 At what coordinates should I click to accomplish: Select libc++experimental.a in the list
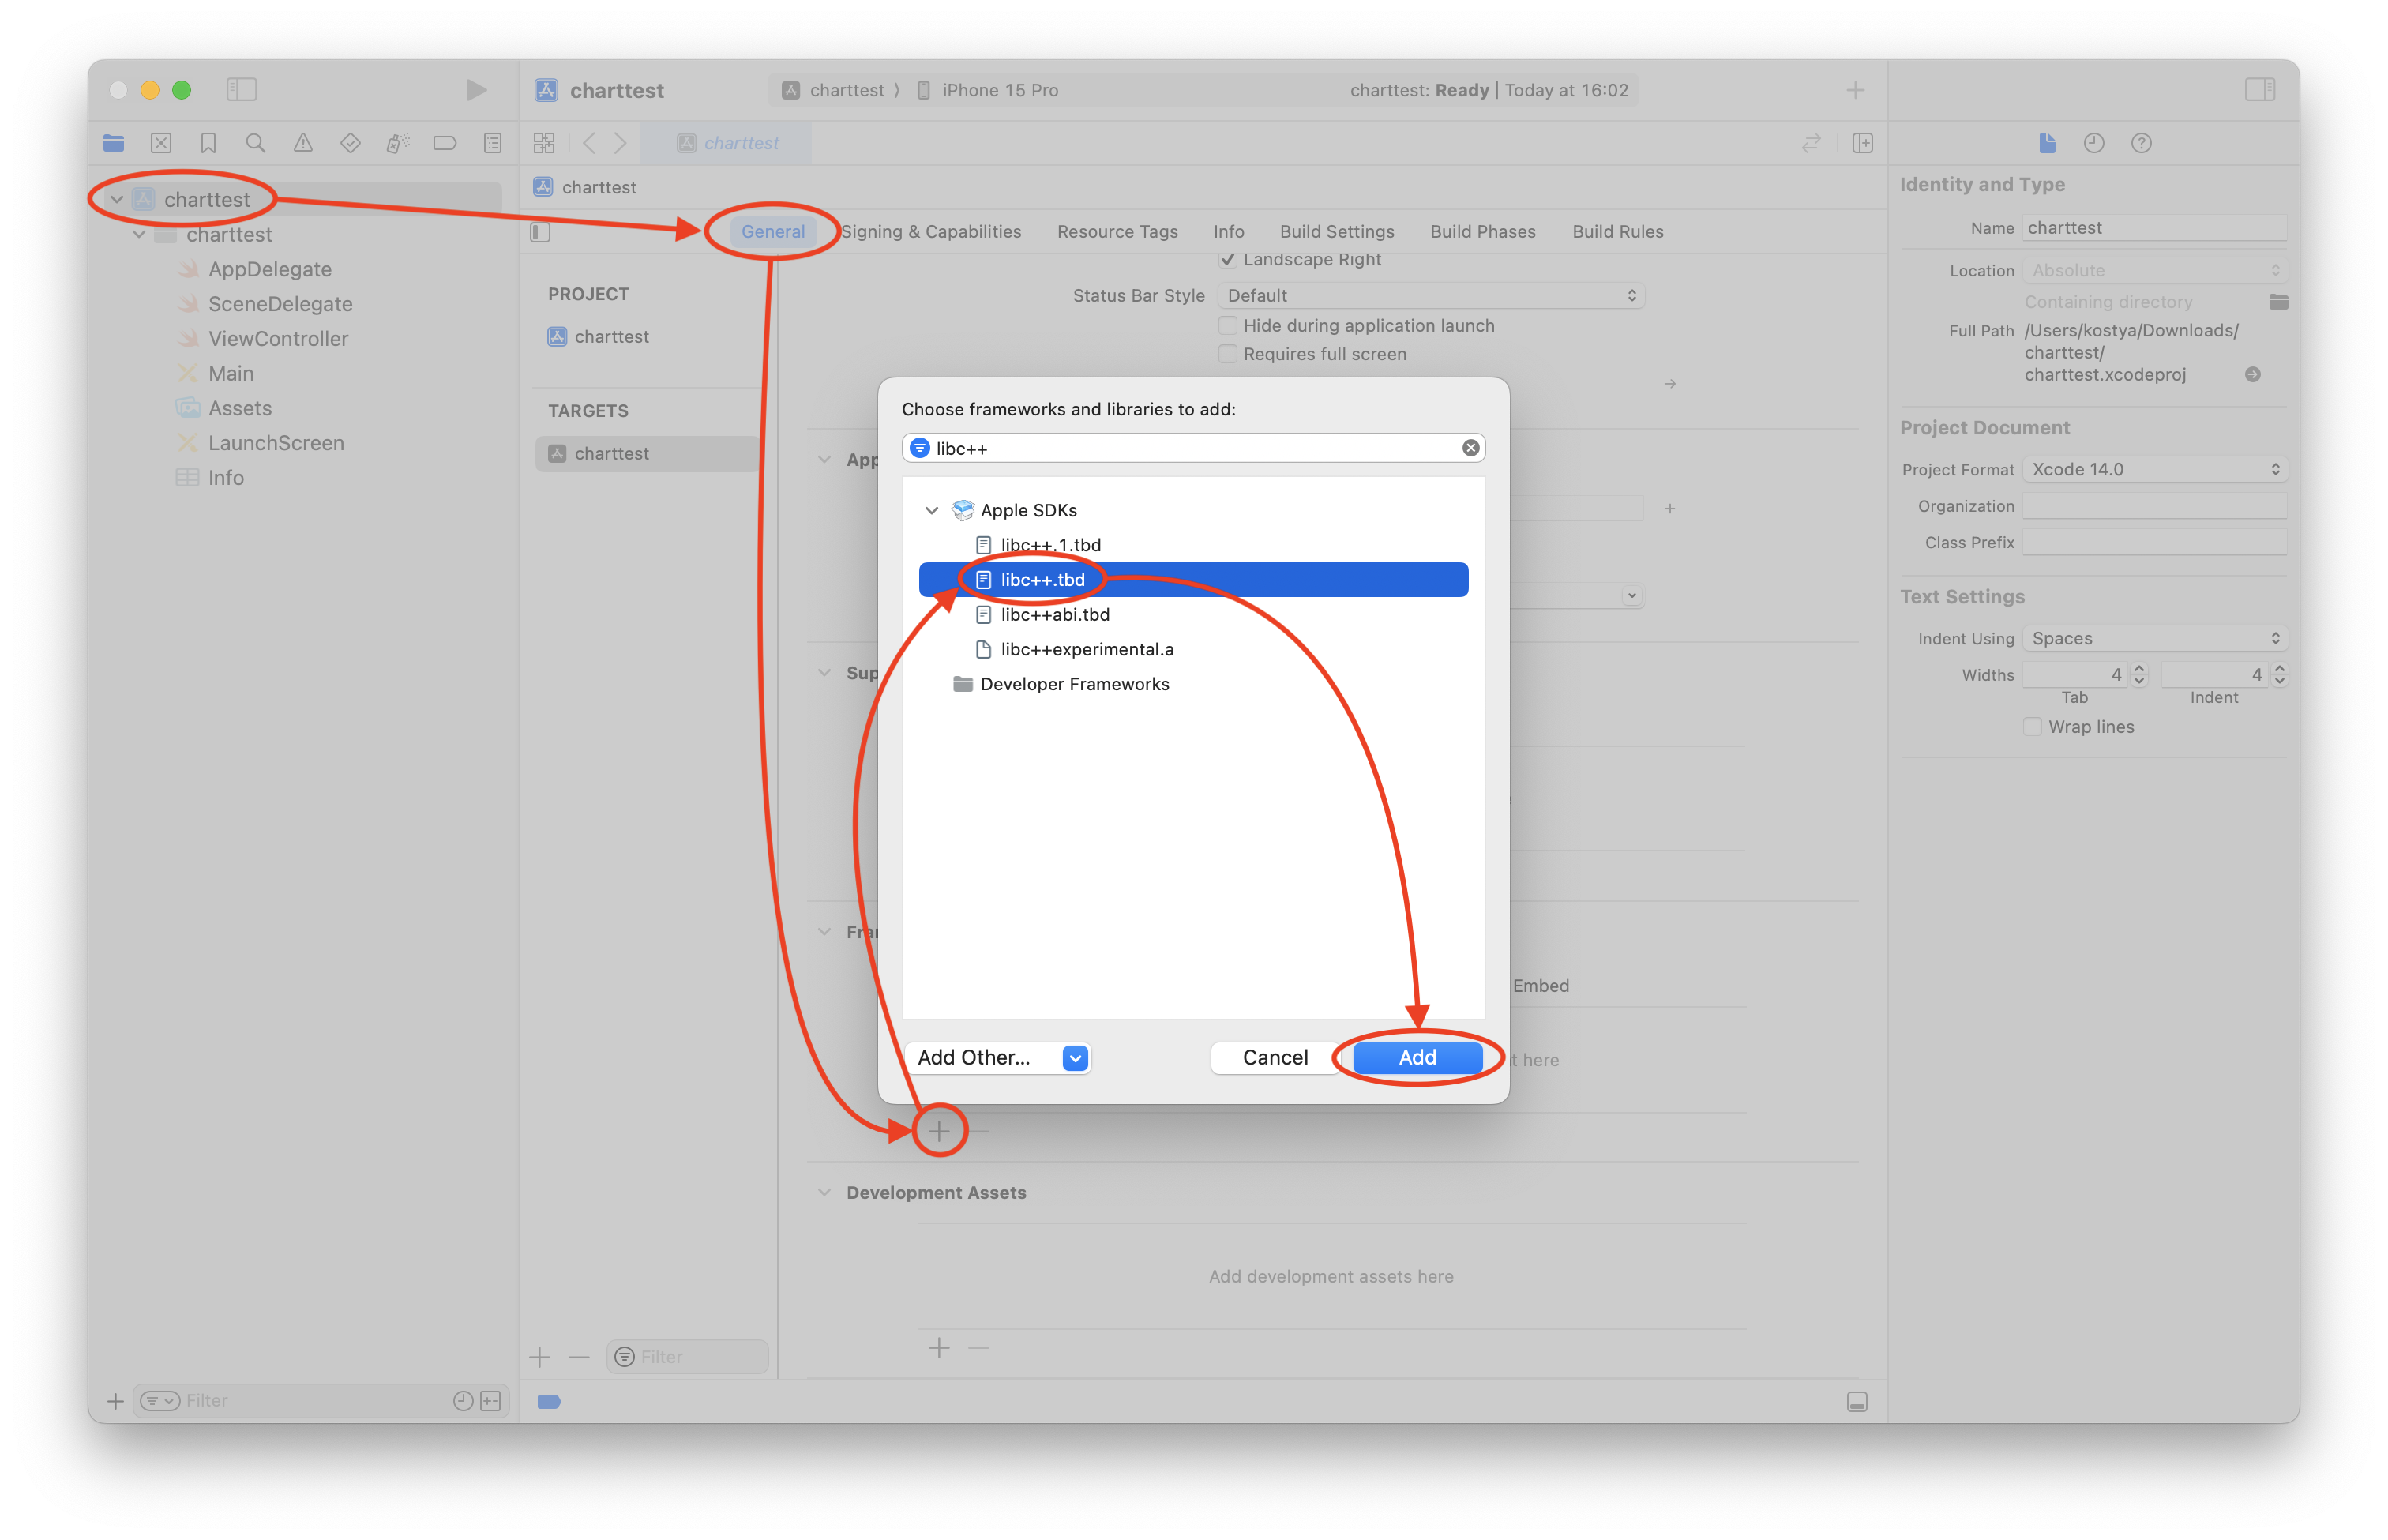coord(1193,650)
